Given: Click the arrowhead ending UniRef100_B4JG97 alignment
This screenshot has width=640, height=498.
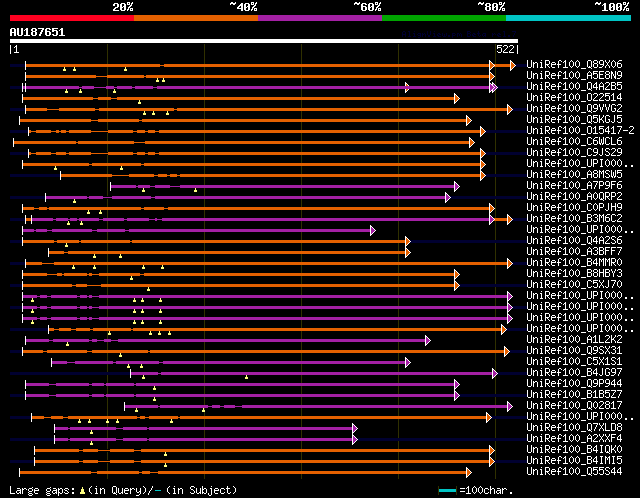Looking at the screenshot, I should pos(495,374).
